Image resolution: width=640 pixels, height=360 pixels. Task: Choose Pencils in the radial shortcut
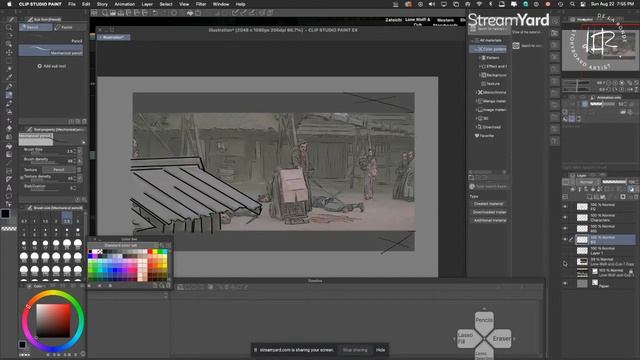(x=484, y=320)
